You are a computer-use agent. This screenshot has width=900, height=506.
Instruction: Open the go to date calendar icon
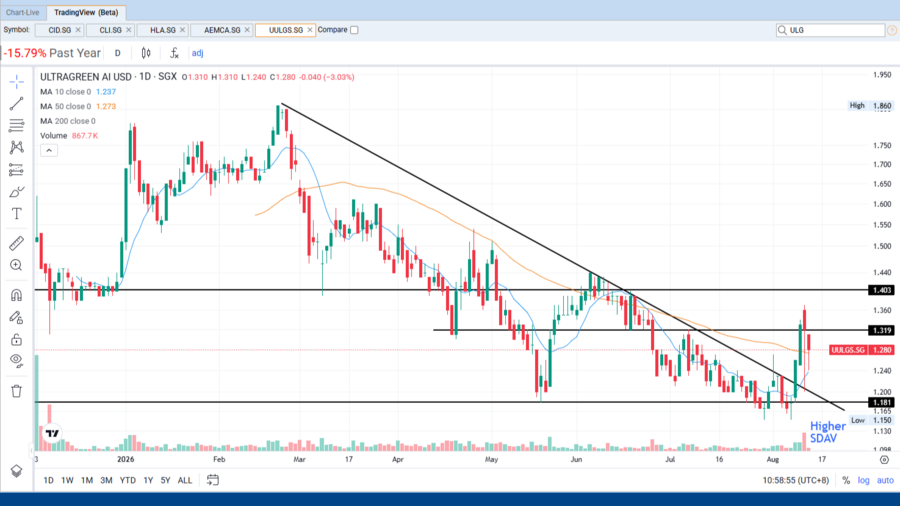point(212,480)
